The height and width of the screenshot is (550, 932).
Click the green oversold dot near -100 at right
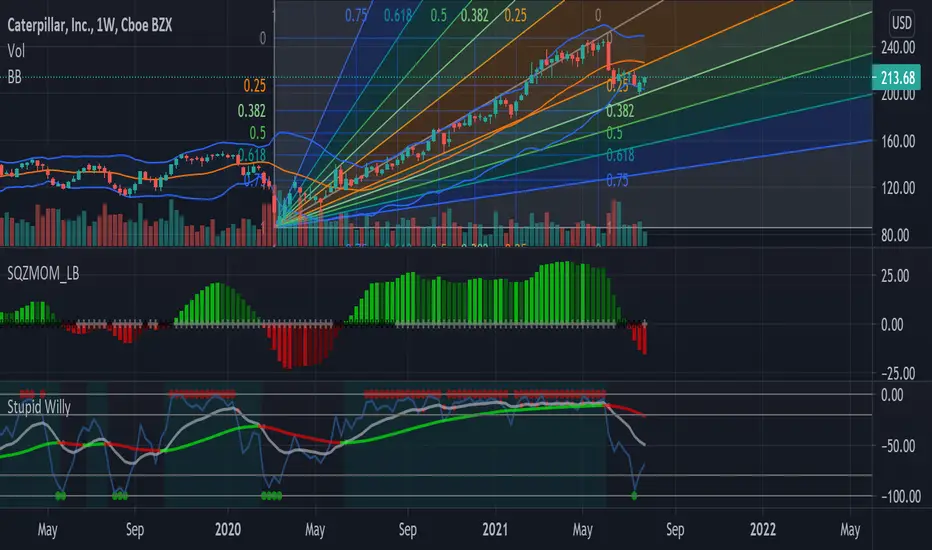[x=634, y=495]
